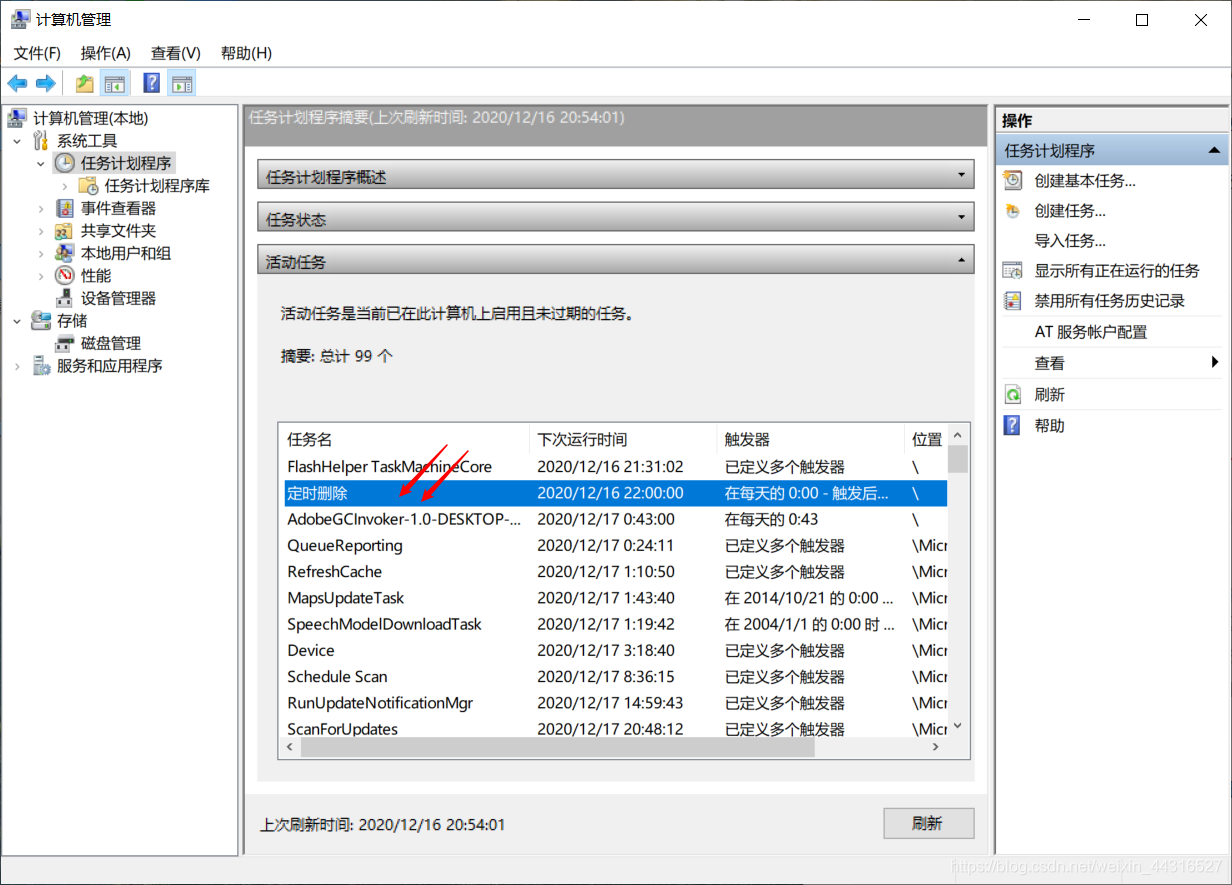
Task: Click the scroll down arrow of task list
Action: coord(957,727)
